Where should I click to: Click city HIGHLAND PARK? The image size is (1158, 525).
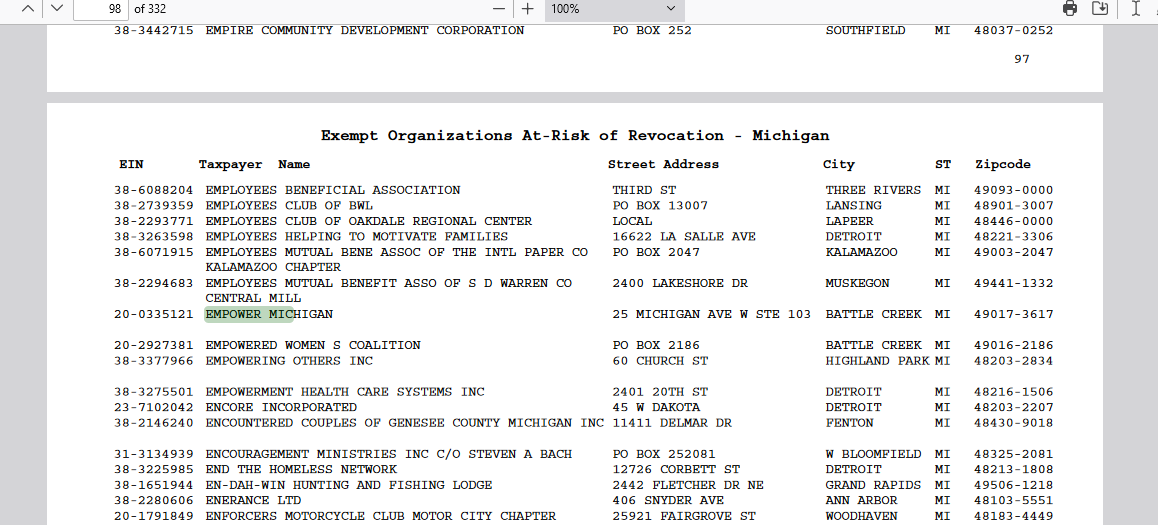coord(877,361)
